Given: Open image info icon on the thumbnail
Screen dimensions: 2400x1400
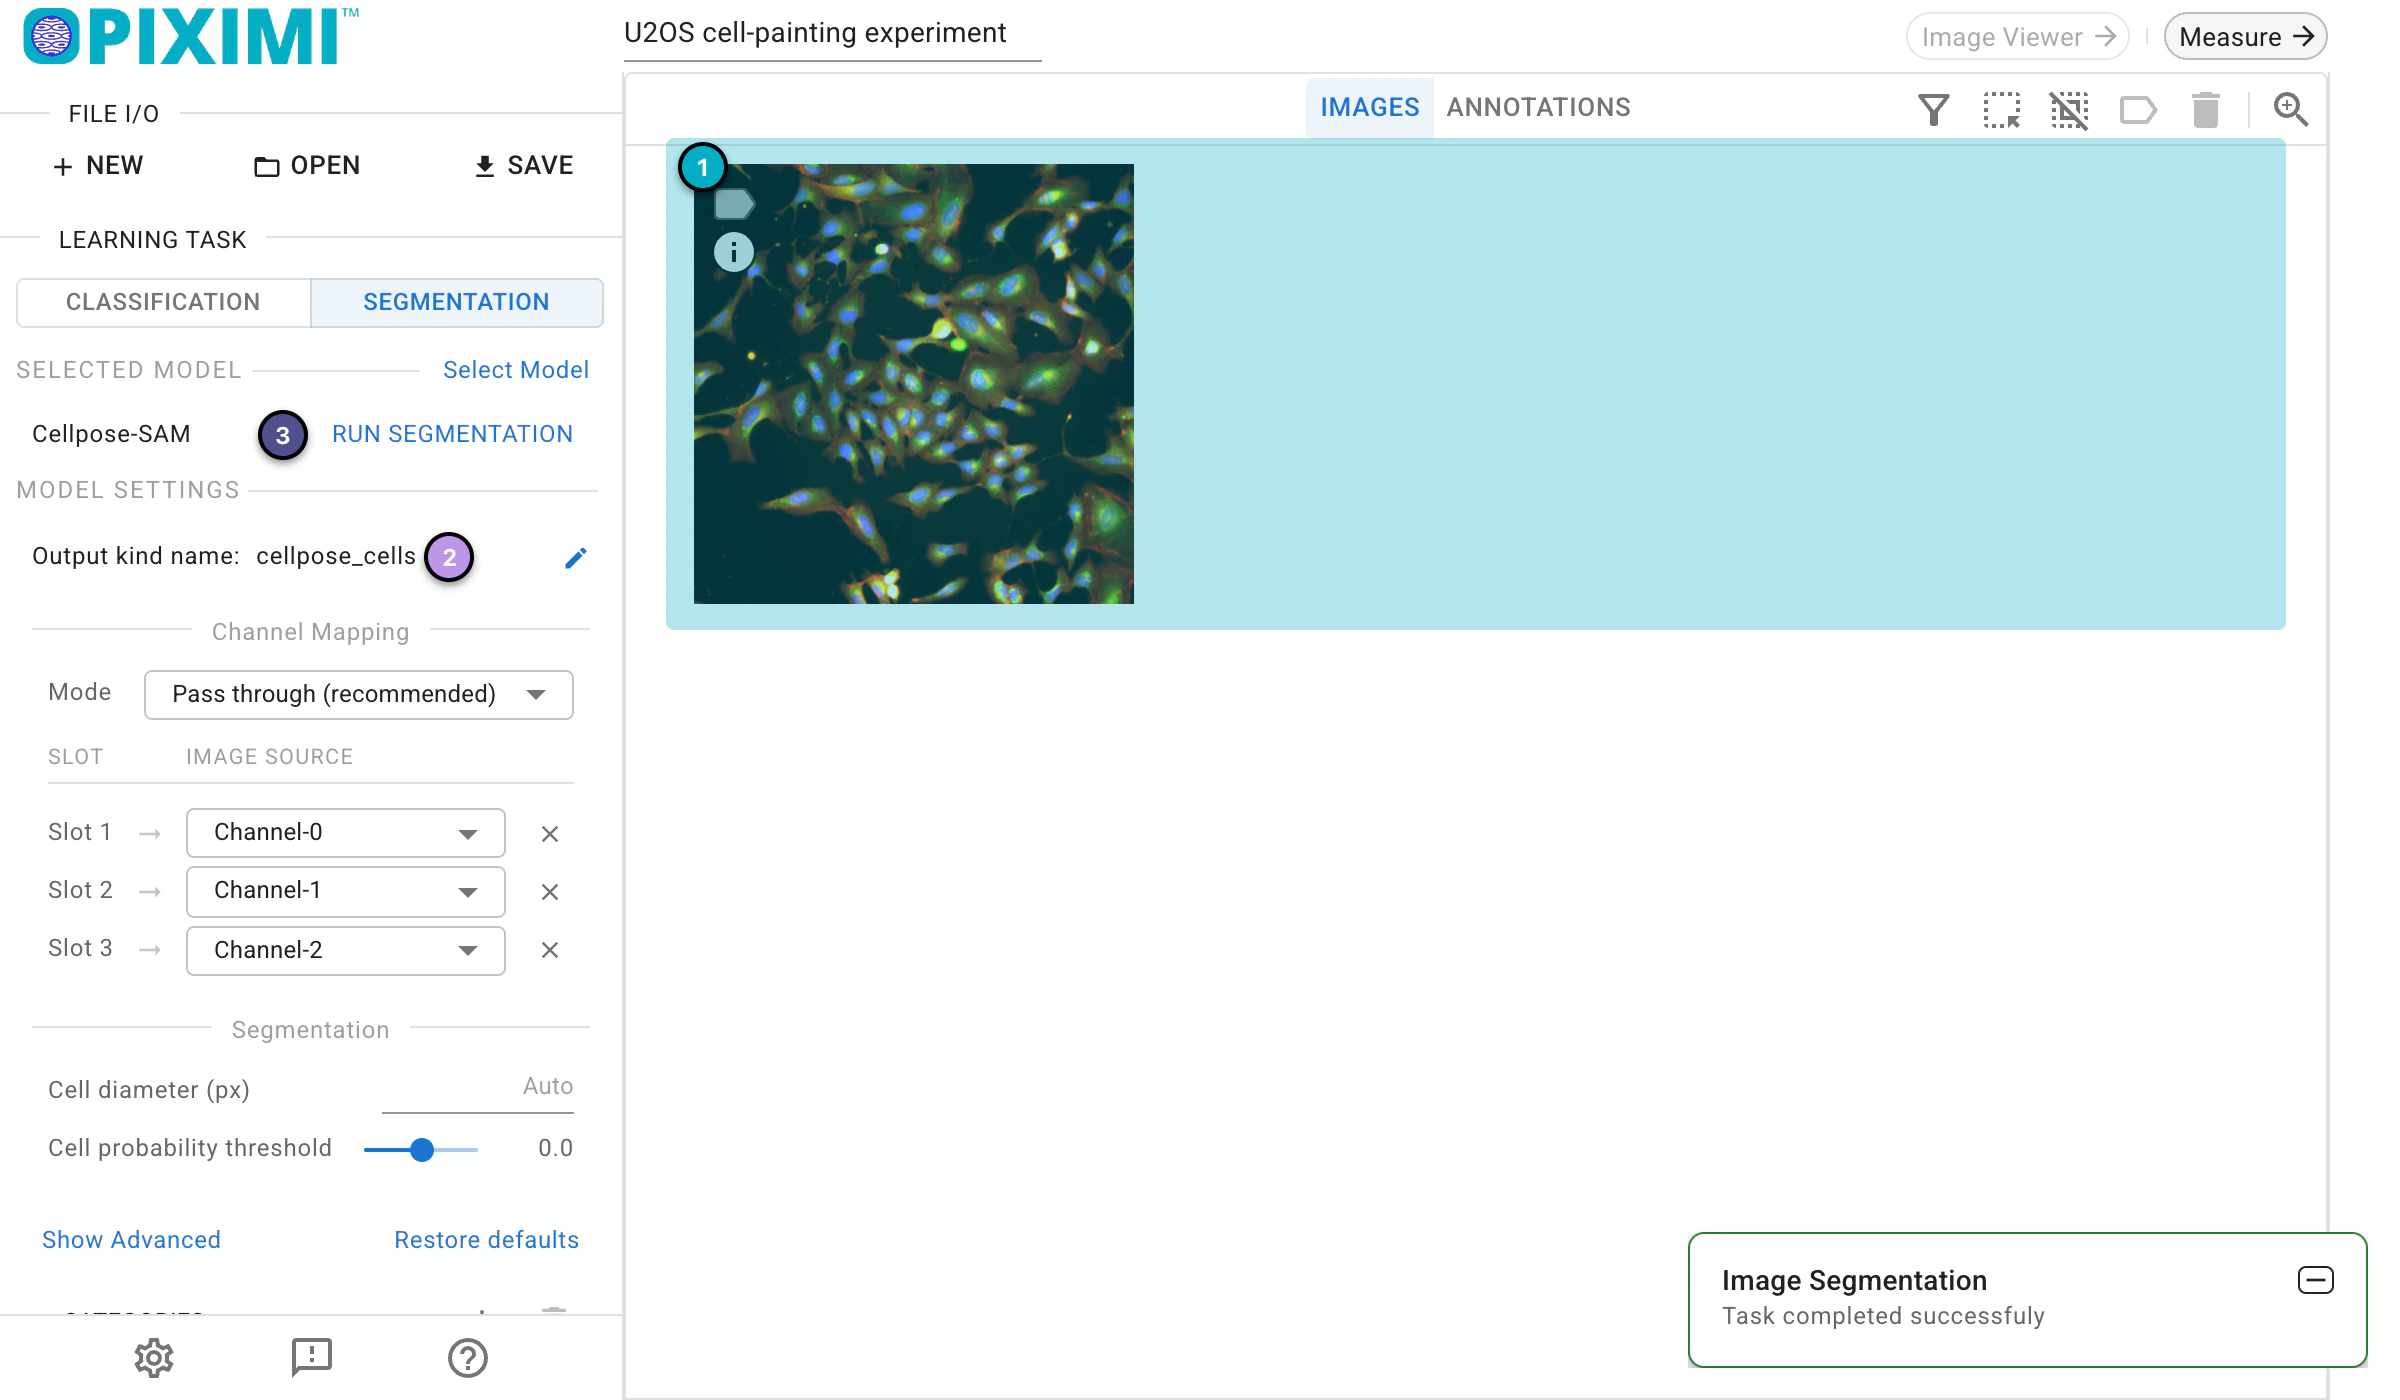Looking at the screenshot, I should [x=733, y=252].
